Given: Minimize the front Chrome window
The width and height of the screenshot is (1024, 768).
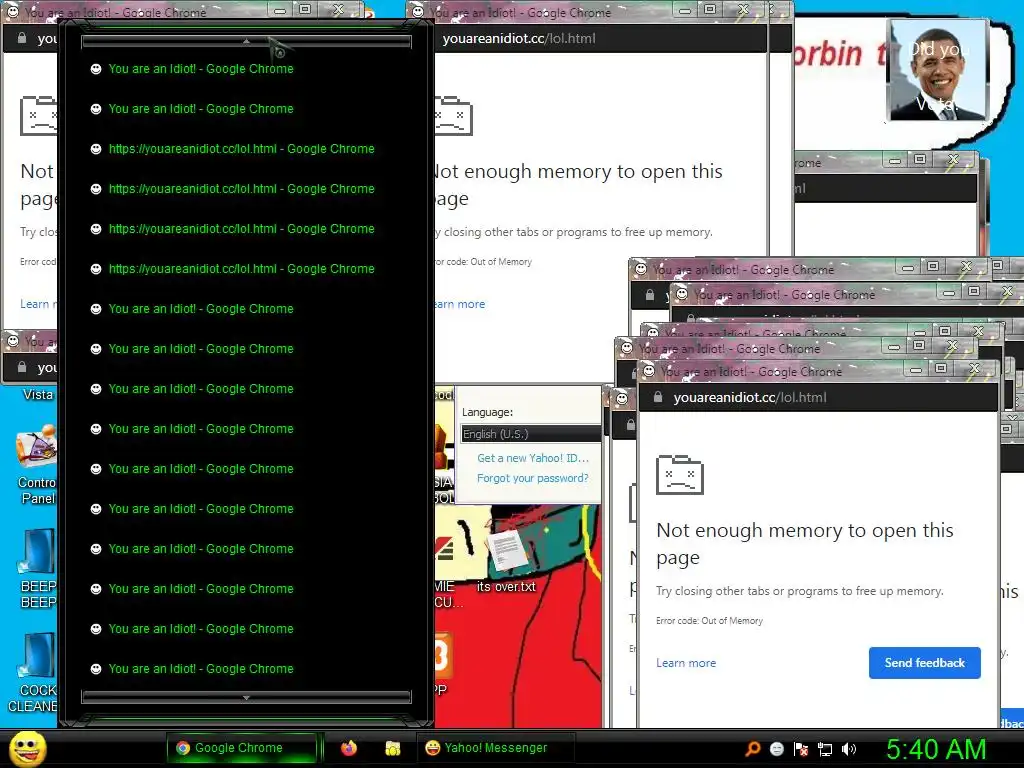Looking at the screenshot, I should [x=916, y=370].
